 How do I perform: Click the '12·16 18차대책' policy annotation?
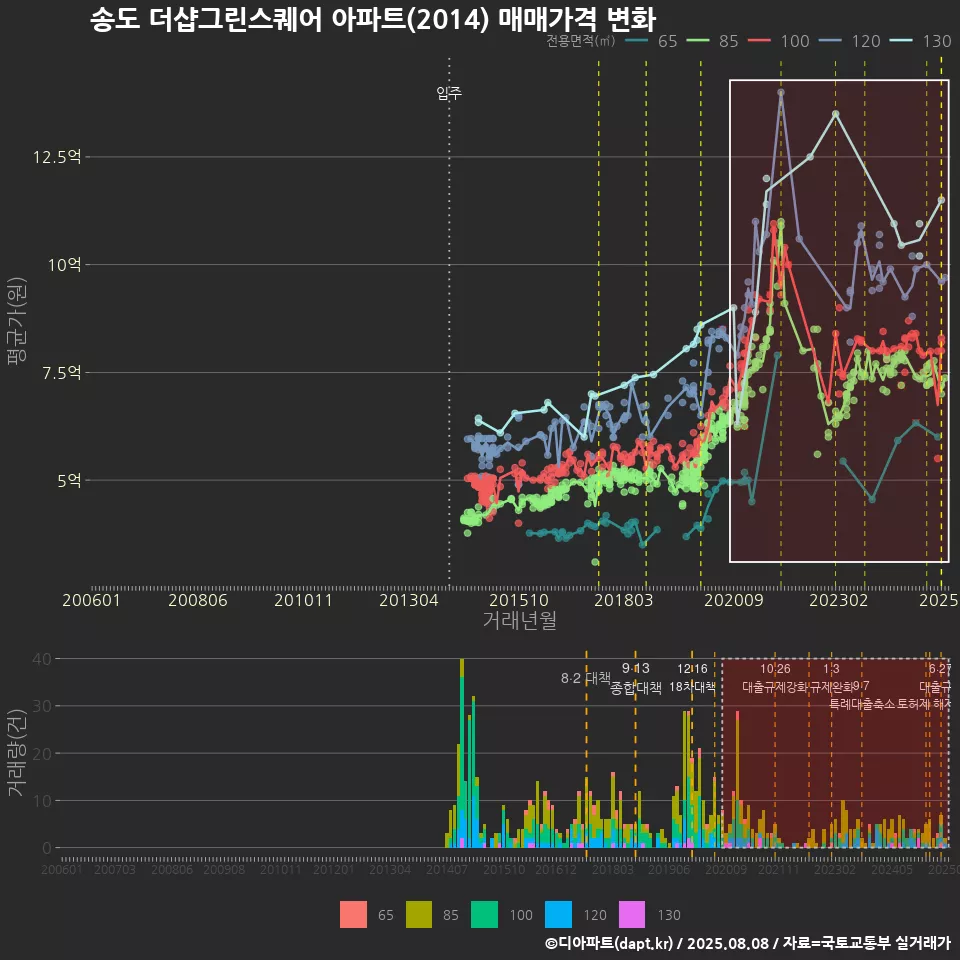[692, 678]
